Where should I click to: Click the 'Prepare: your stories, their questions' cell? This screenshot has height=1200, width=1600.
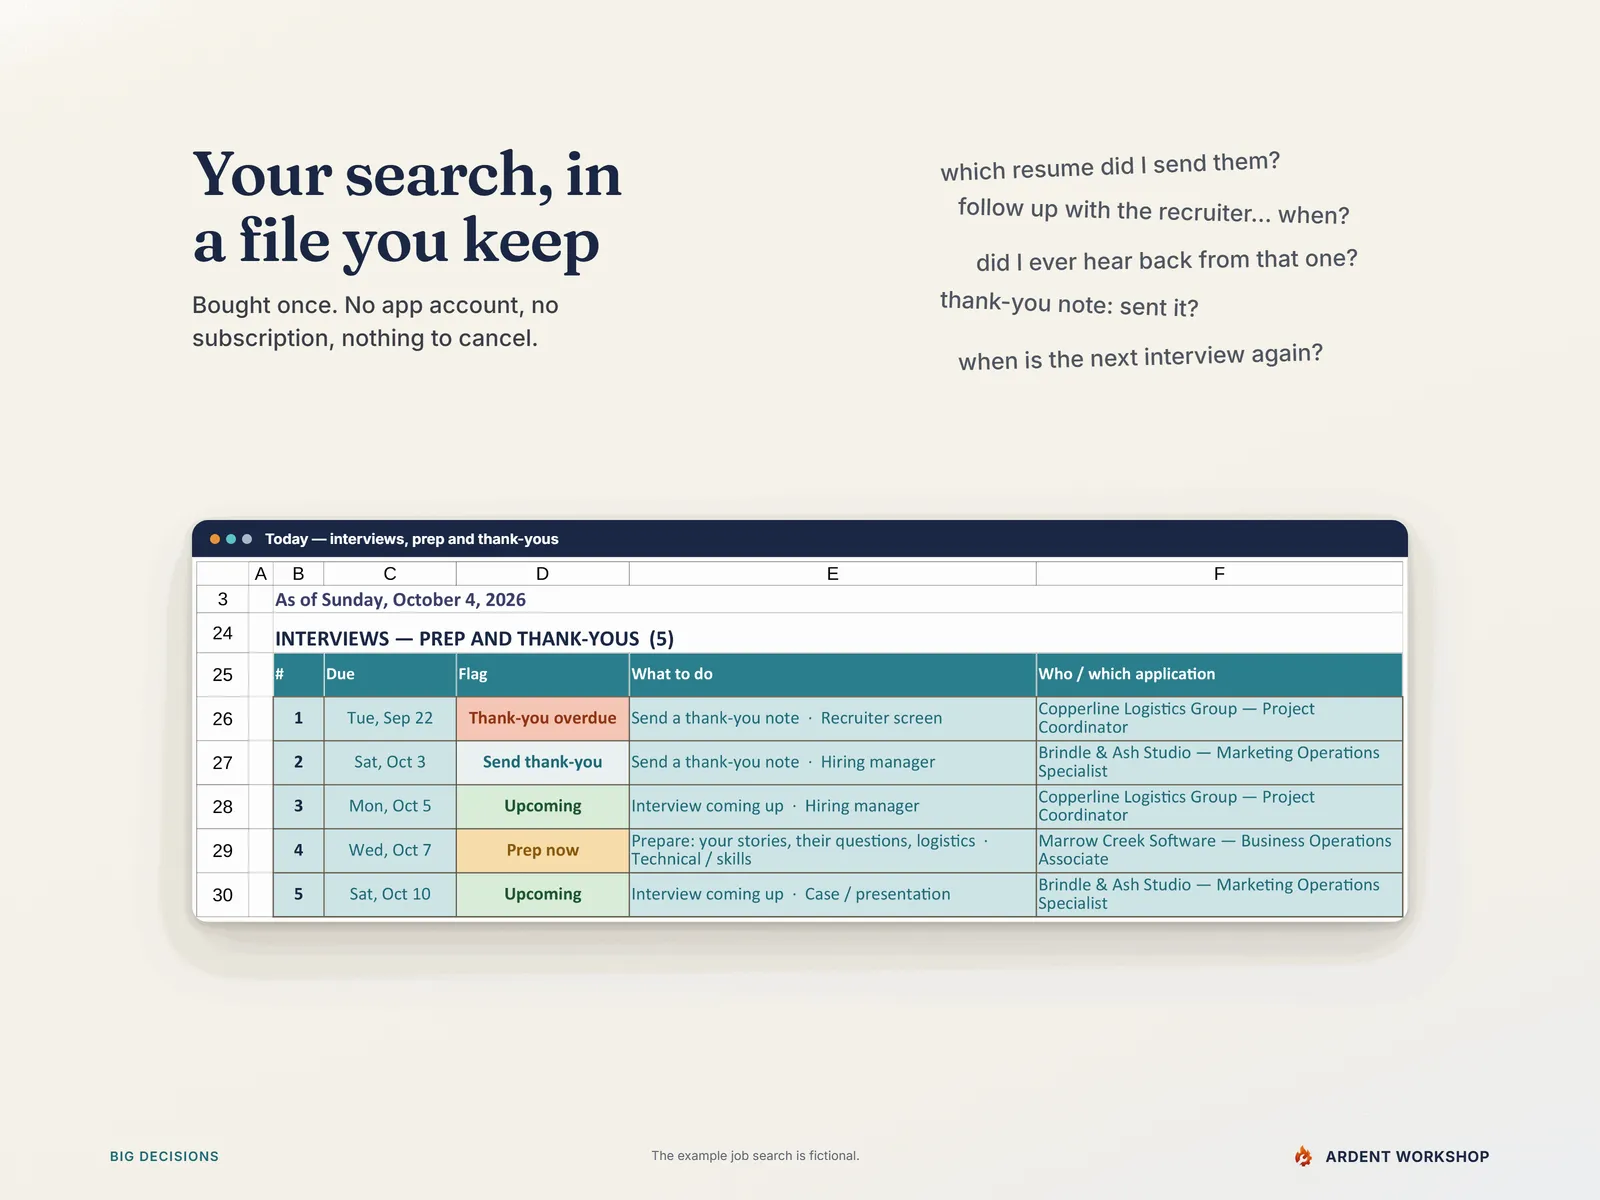pyautogui.click(x=832, y=851)
